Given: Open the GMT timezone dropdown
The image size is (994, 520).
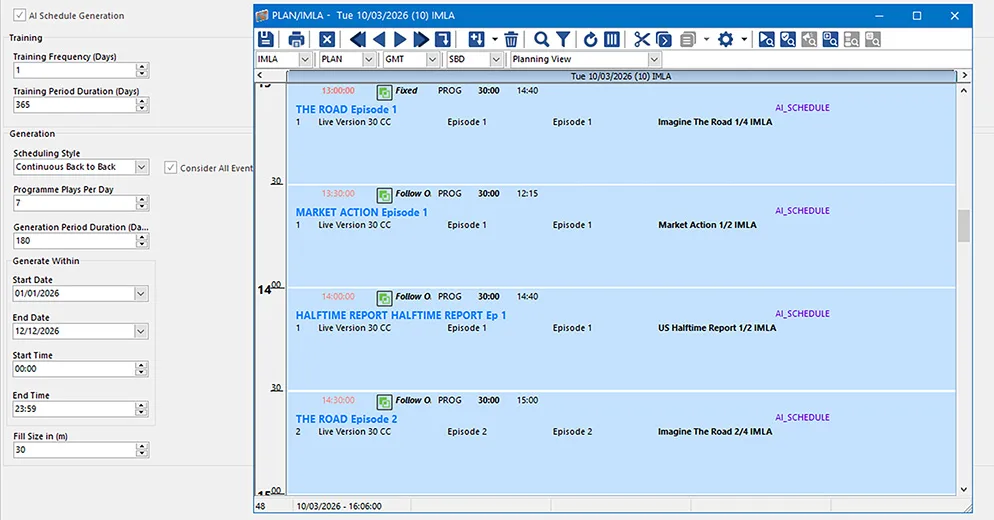Looking at the screenshot, I should (432, 60).
